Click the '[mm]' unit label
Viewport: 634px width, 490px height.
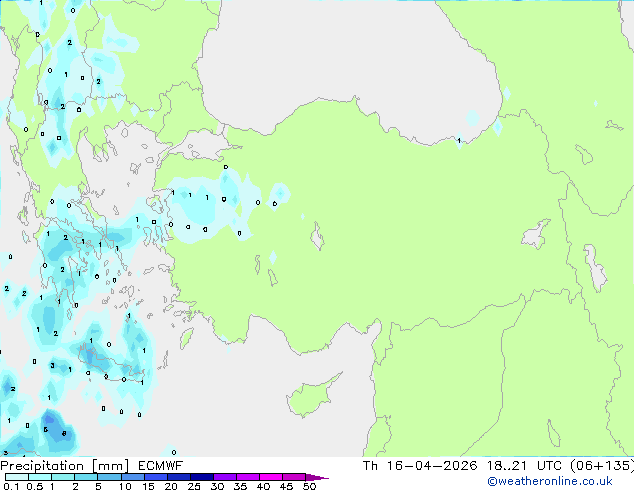click(111, 466)
